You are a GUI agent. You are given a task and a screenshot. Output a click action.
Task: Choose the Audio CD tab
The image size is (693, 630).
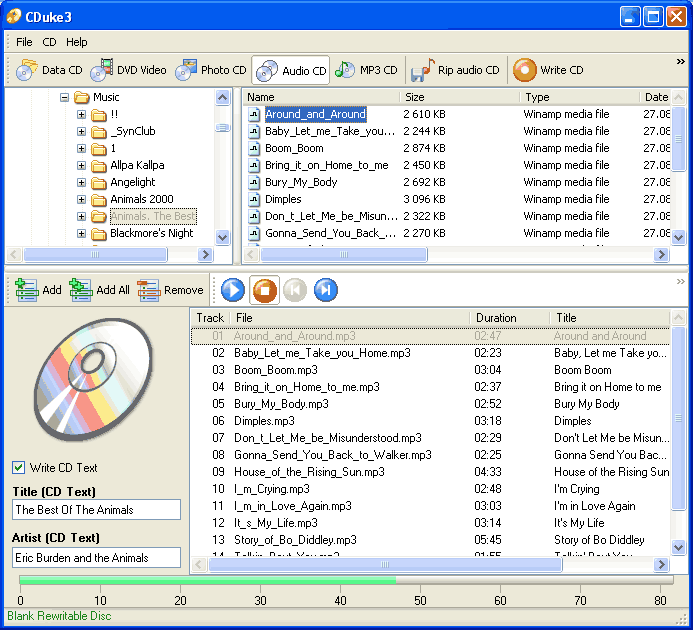(x=291, y=70)
